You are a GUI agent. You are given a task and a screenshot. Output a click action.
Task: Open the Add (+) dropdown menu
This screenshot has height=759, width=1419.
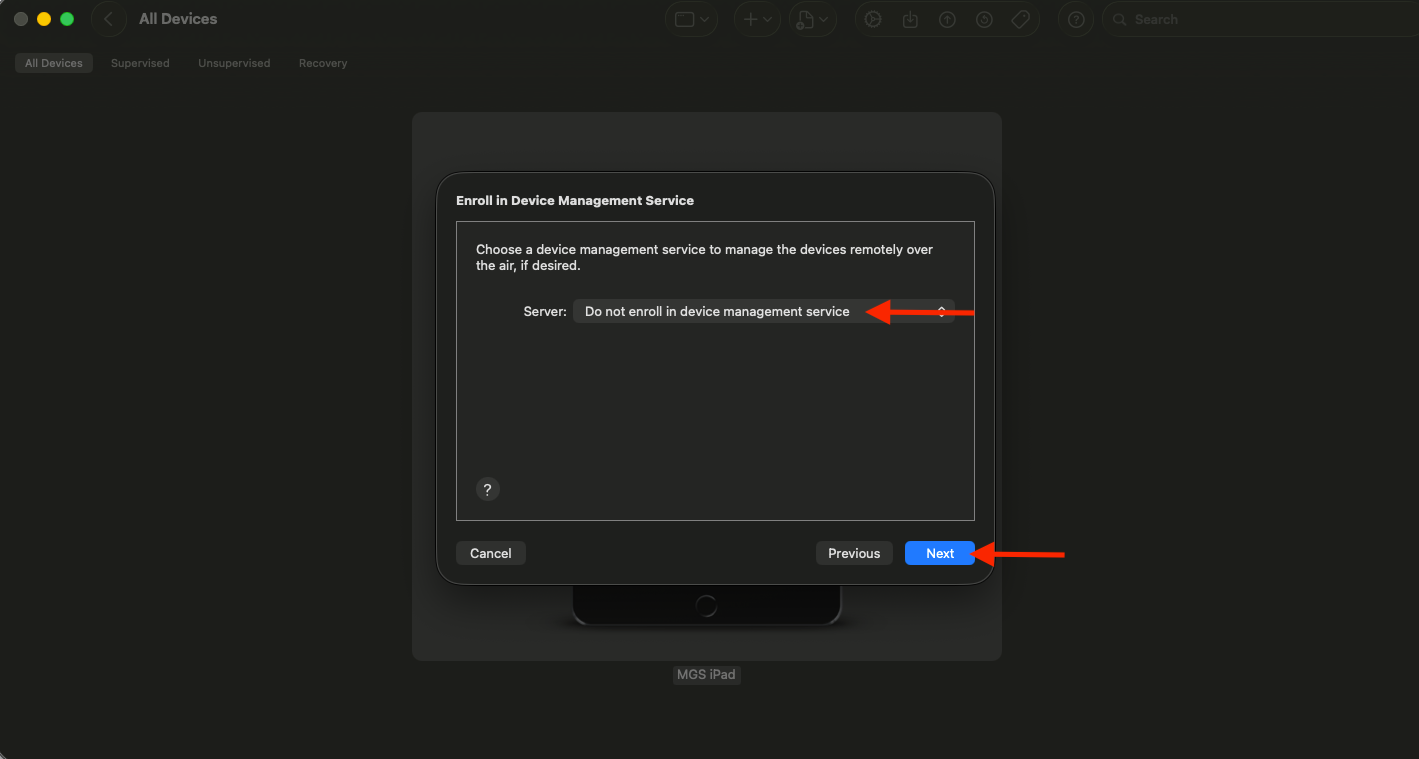[756, 19]
